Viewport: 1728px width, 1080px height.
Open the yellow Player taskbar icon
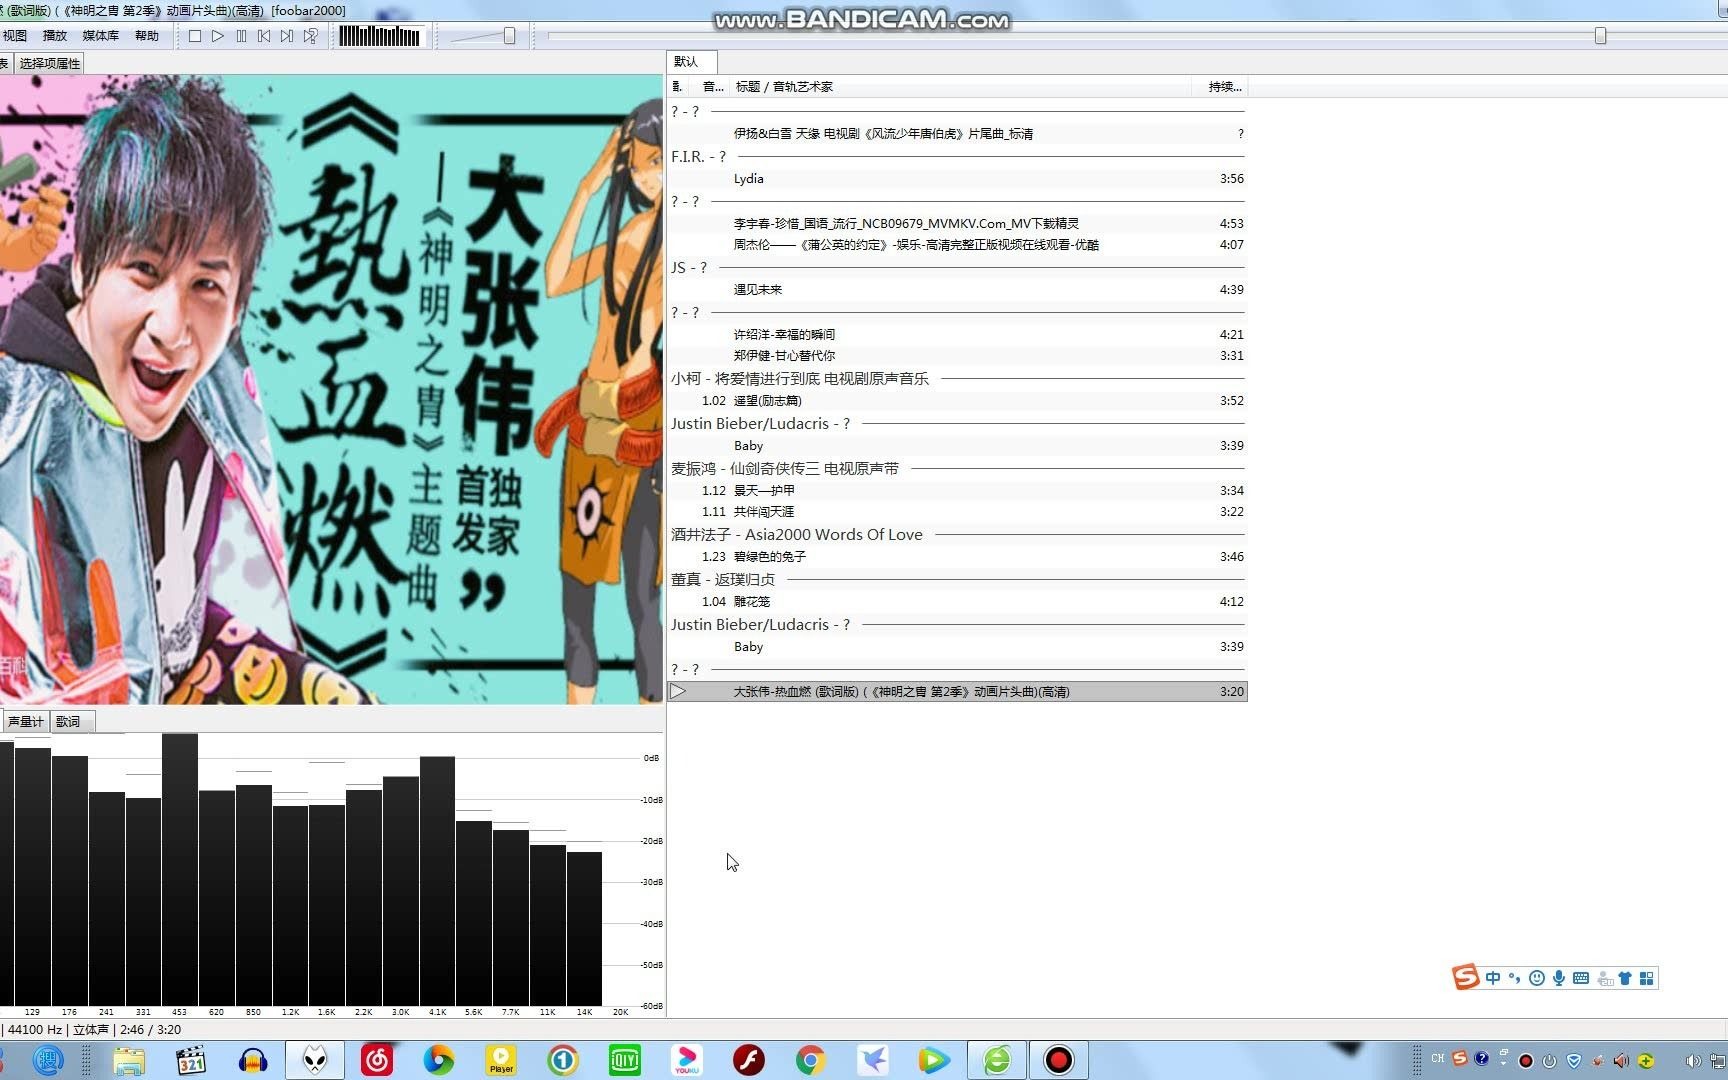501,1060
